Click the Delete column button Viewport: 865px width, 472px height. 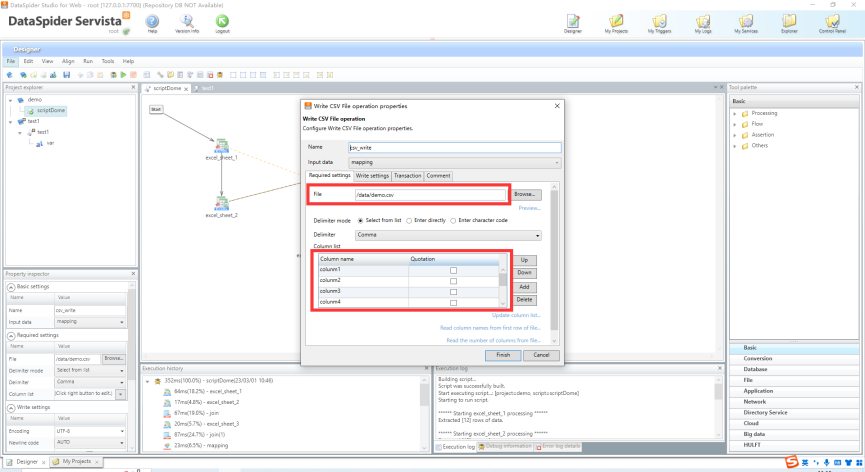[x=524, y=299]
